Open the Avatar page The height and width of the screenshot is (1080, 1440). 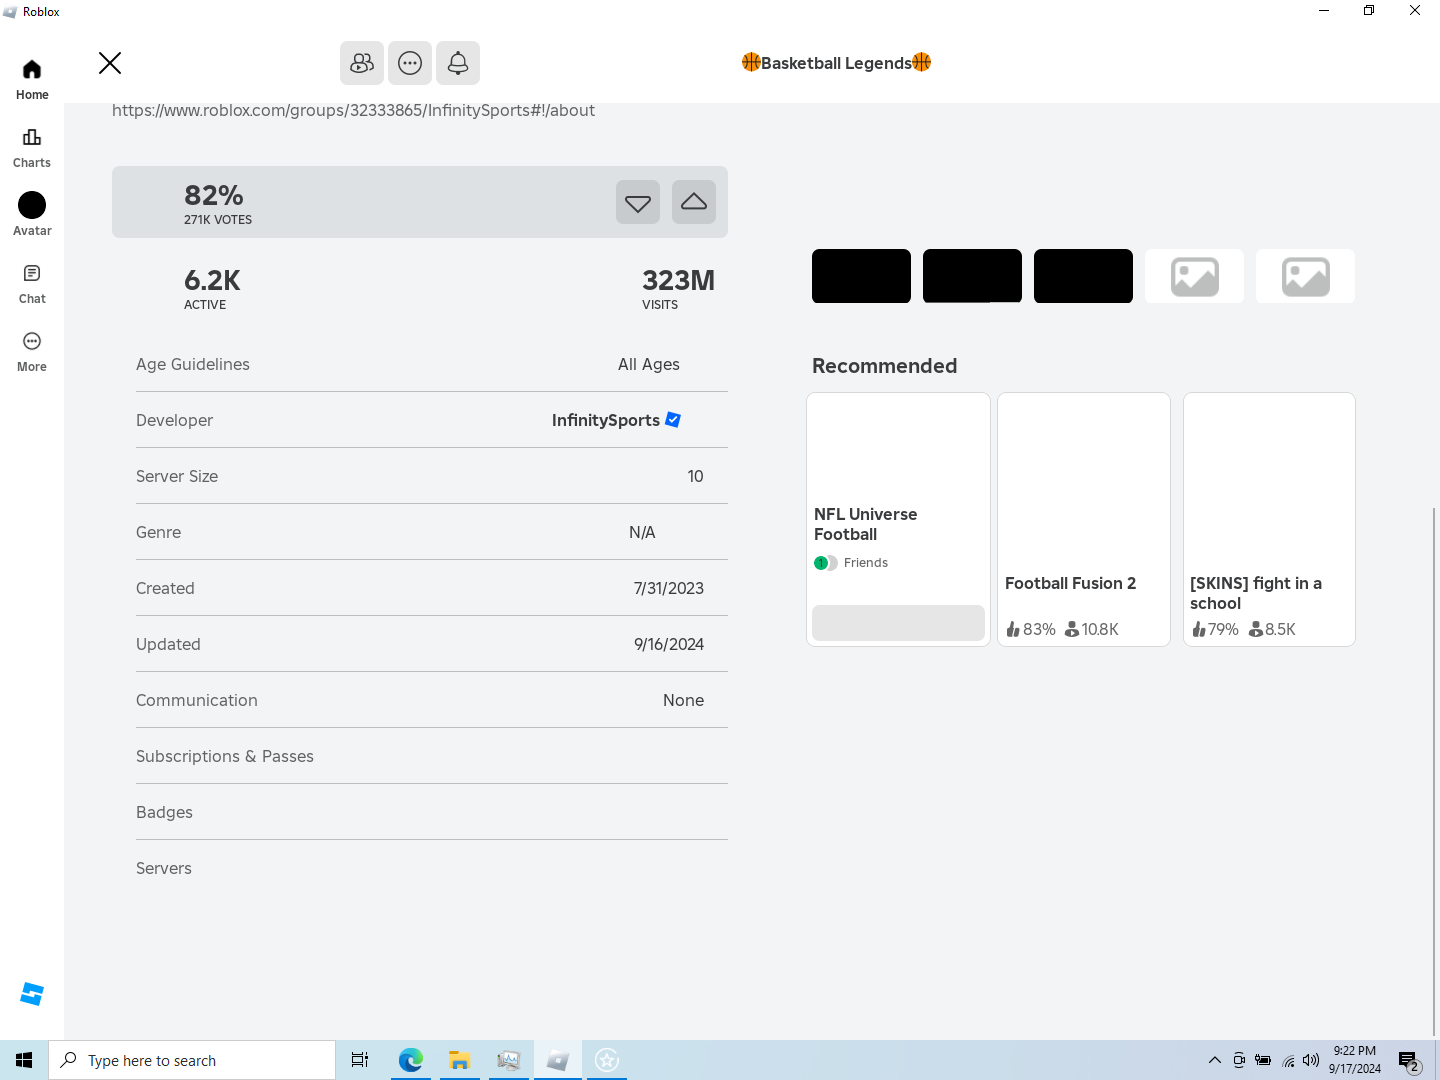click(x=32, y=215)
